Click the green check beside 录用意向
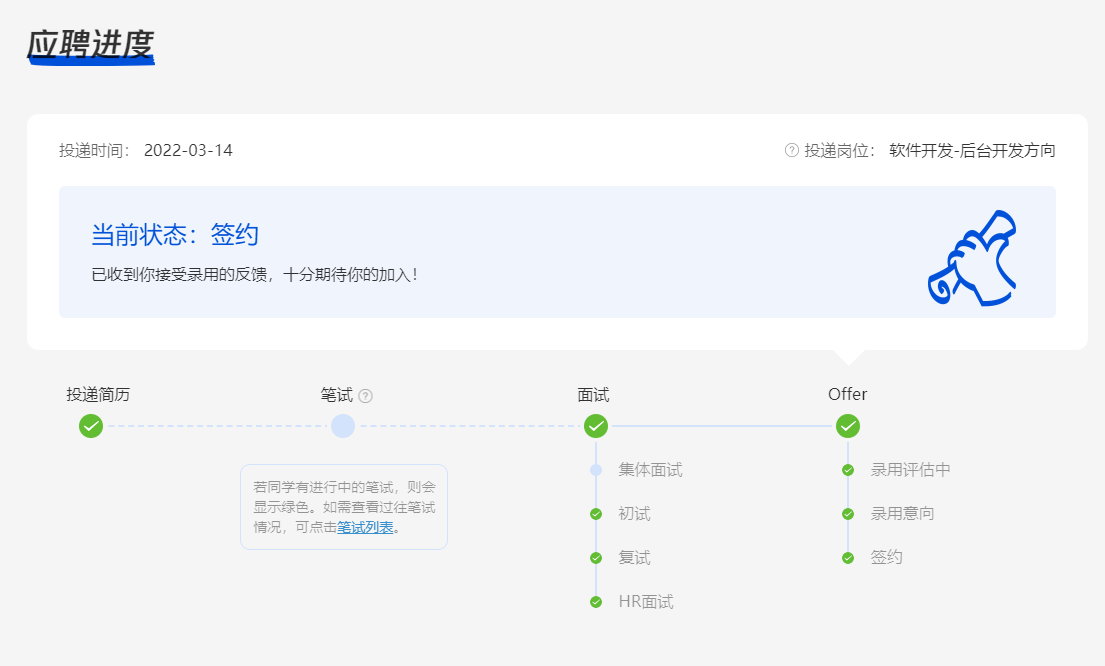The height and width of the screenshot is (666, 1105). point(848,514)
